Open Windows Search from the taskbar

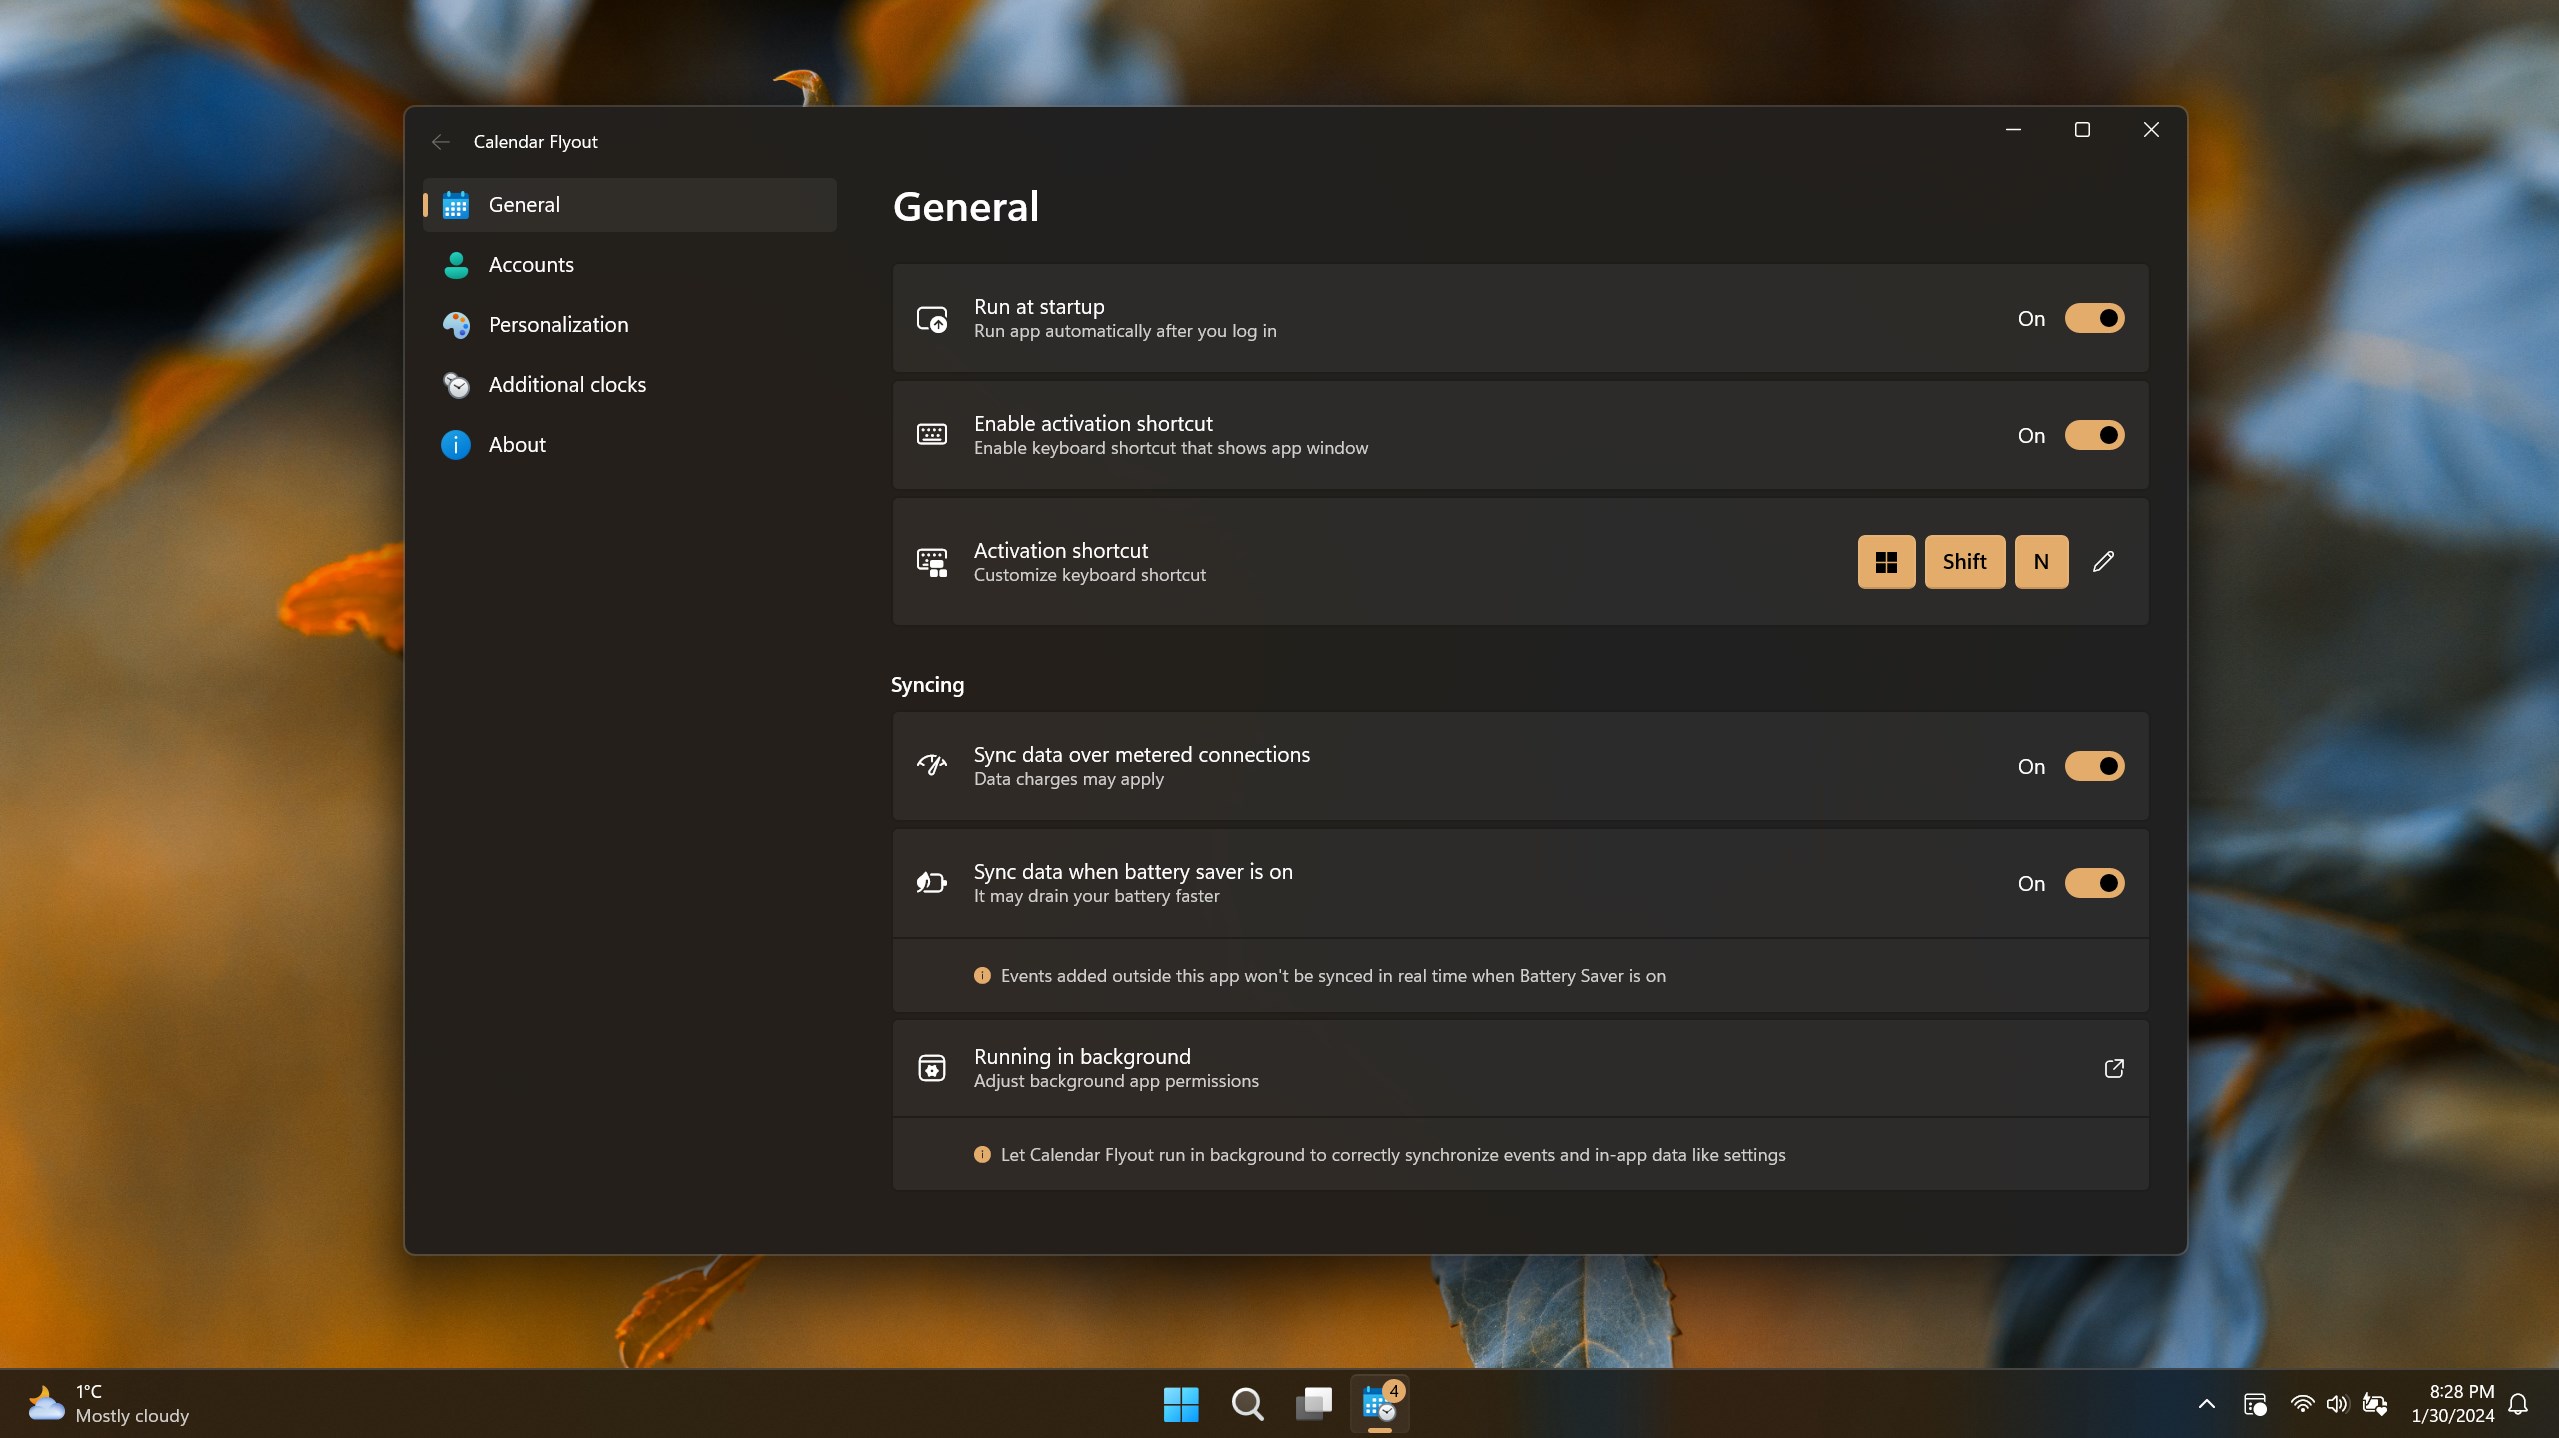(1246, 1403)
